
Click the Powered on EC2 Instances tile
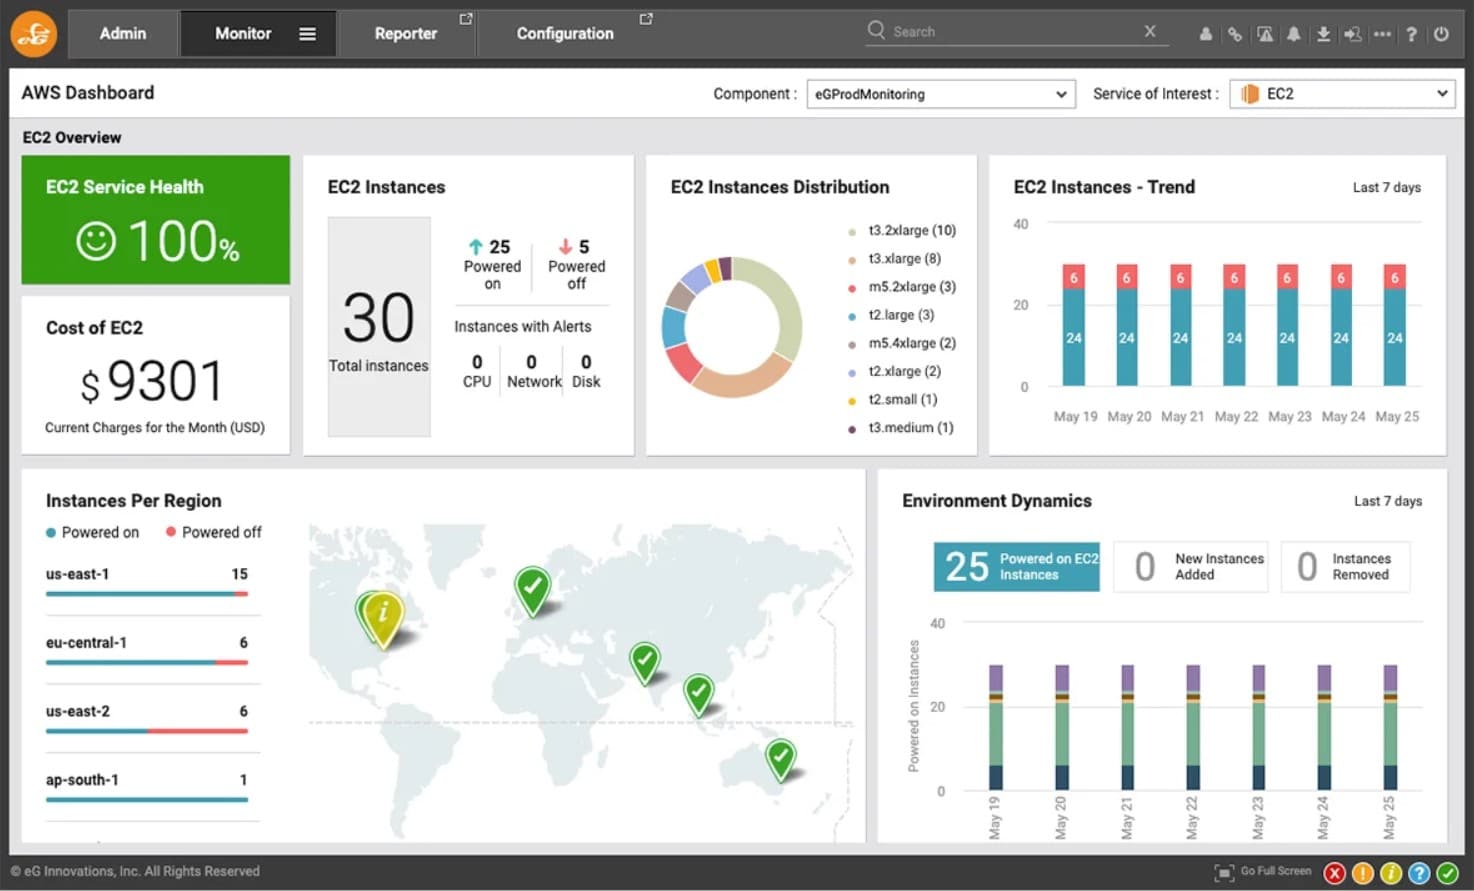1016,567
